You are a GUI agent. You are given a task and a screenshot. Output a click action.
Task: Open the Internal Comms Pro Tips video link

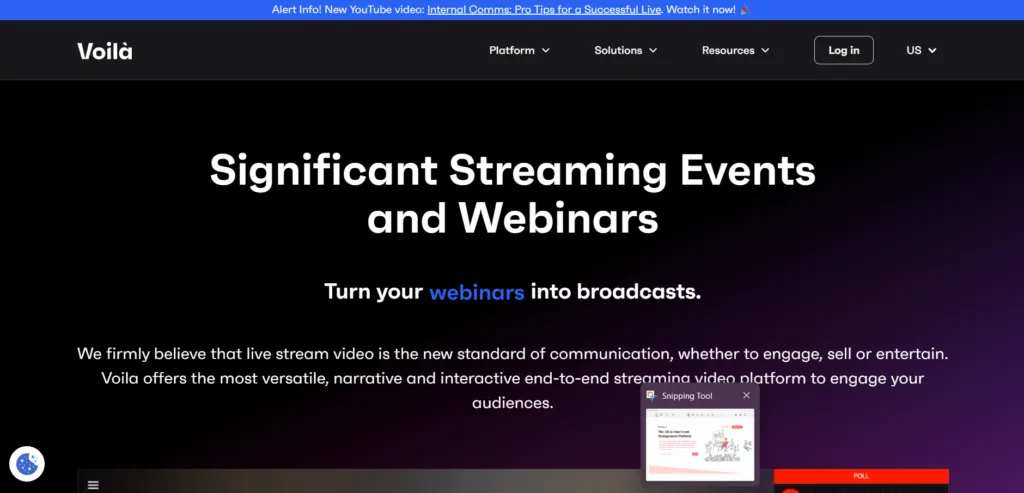pos(544,10)
